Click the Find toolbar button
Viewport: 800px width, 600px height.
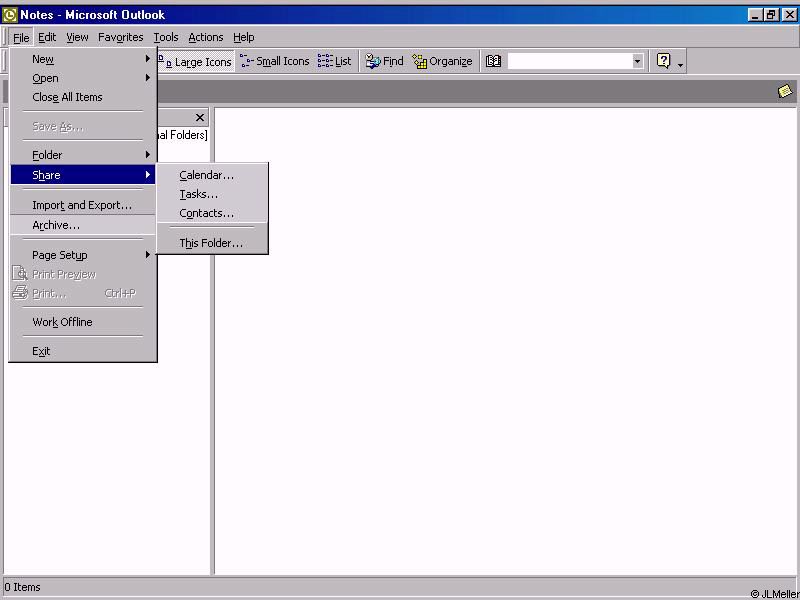click(384, 62)
